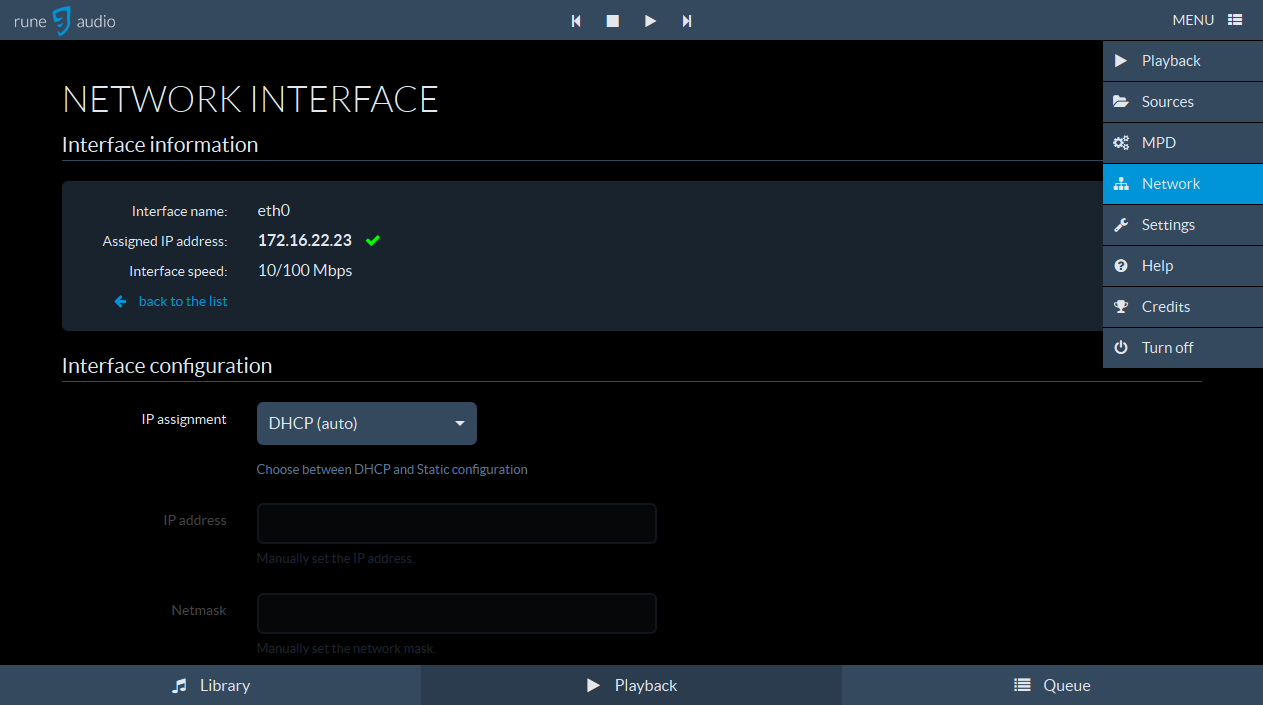Click the green checkmark beside the IP address

pyautogui.click(x=373, y=241)
